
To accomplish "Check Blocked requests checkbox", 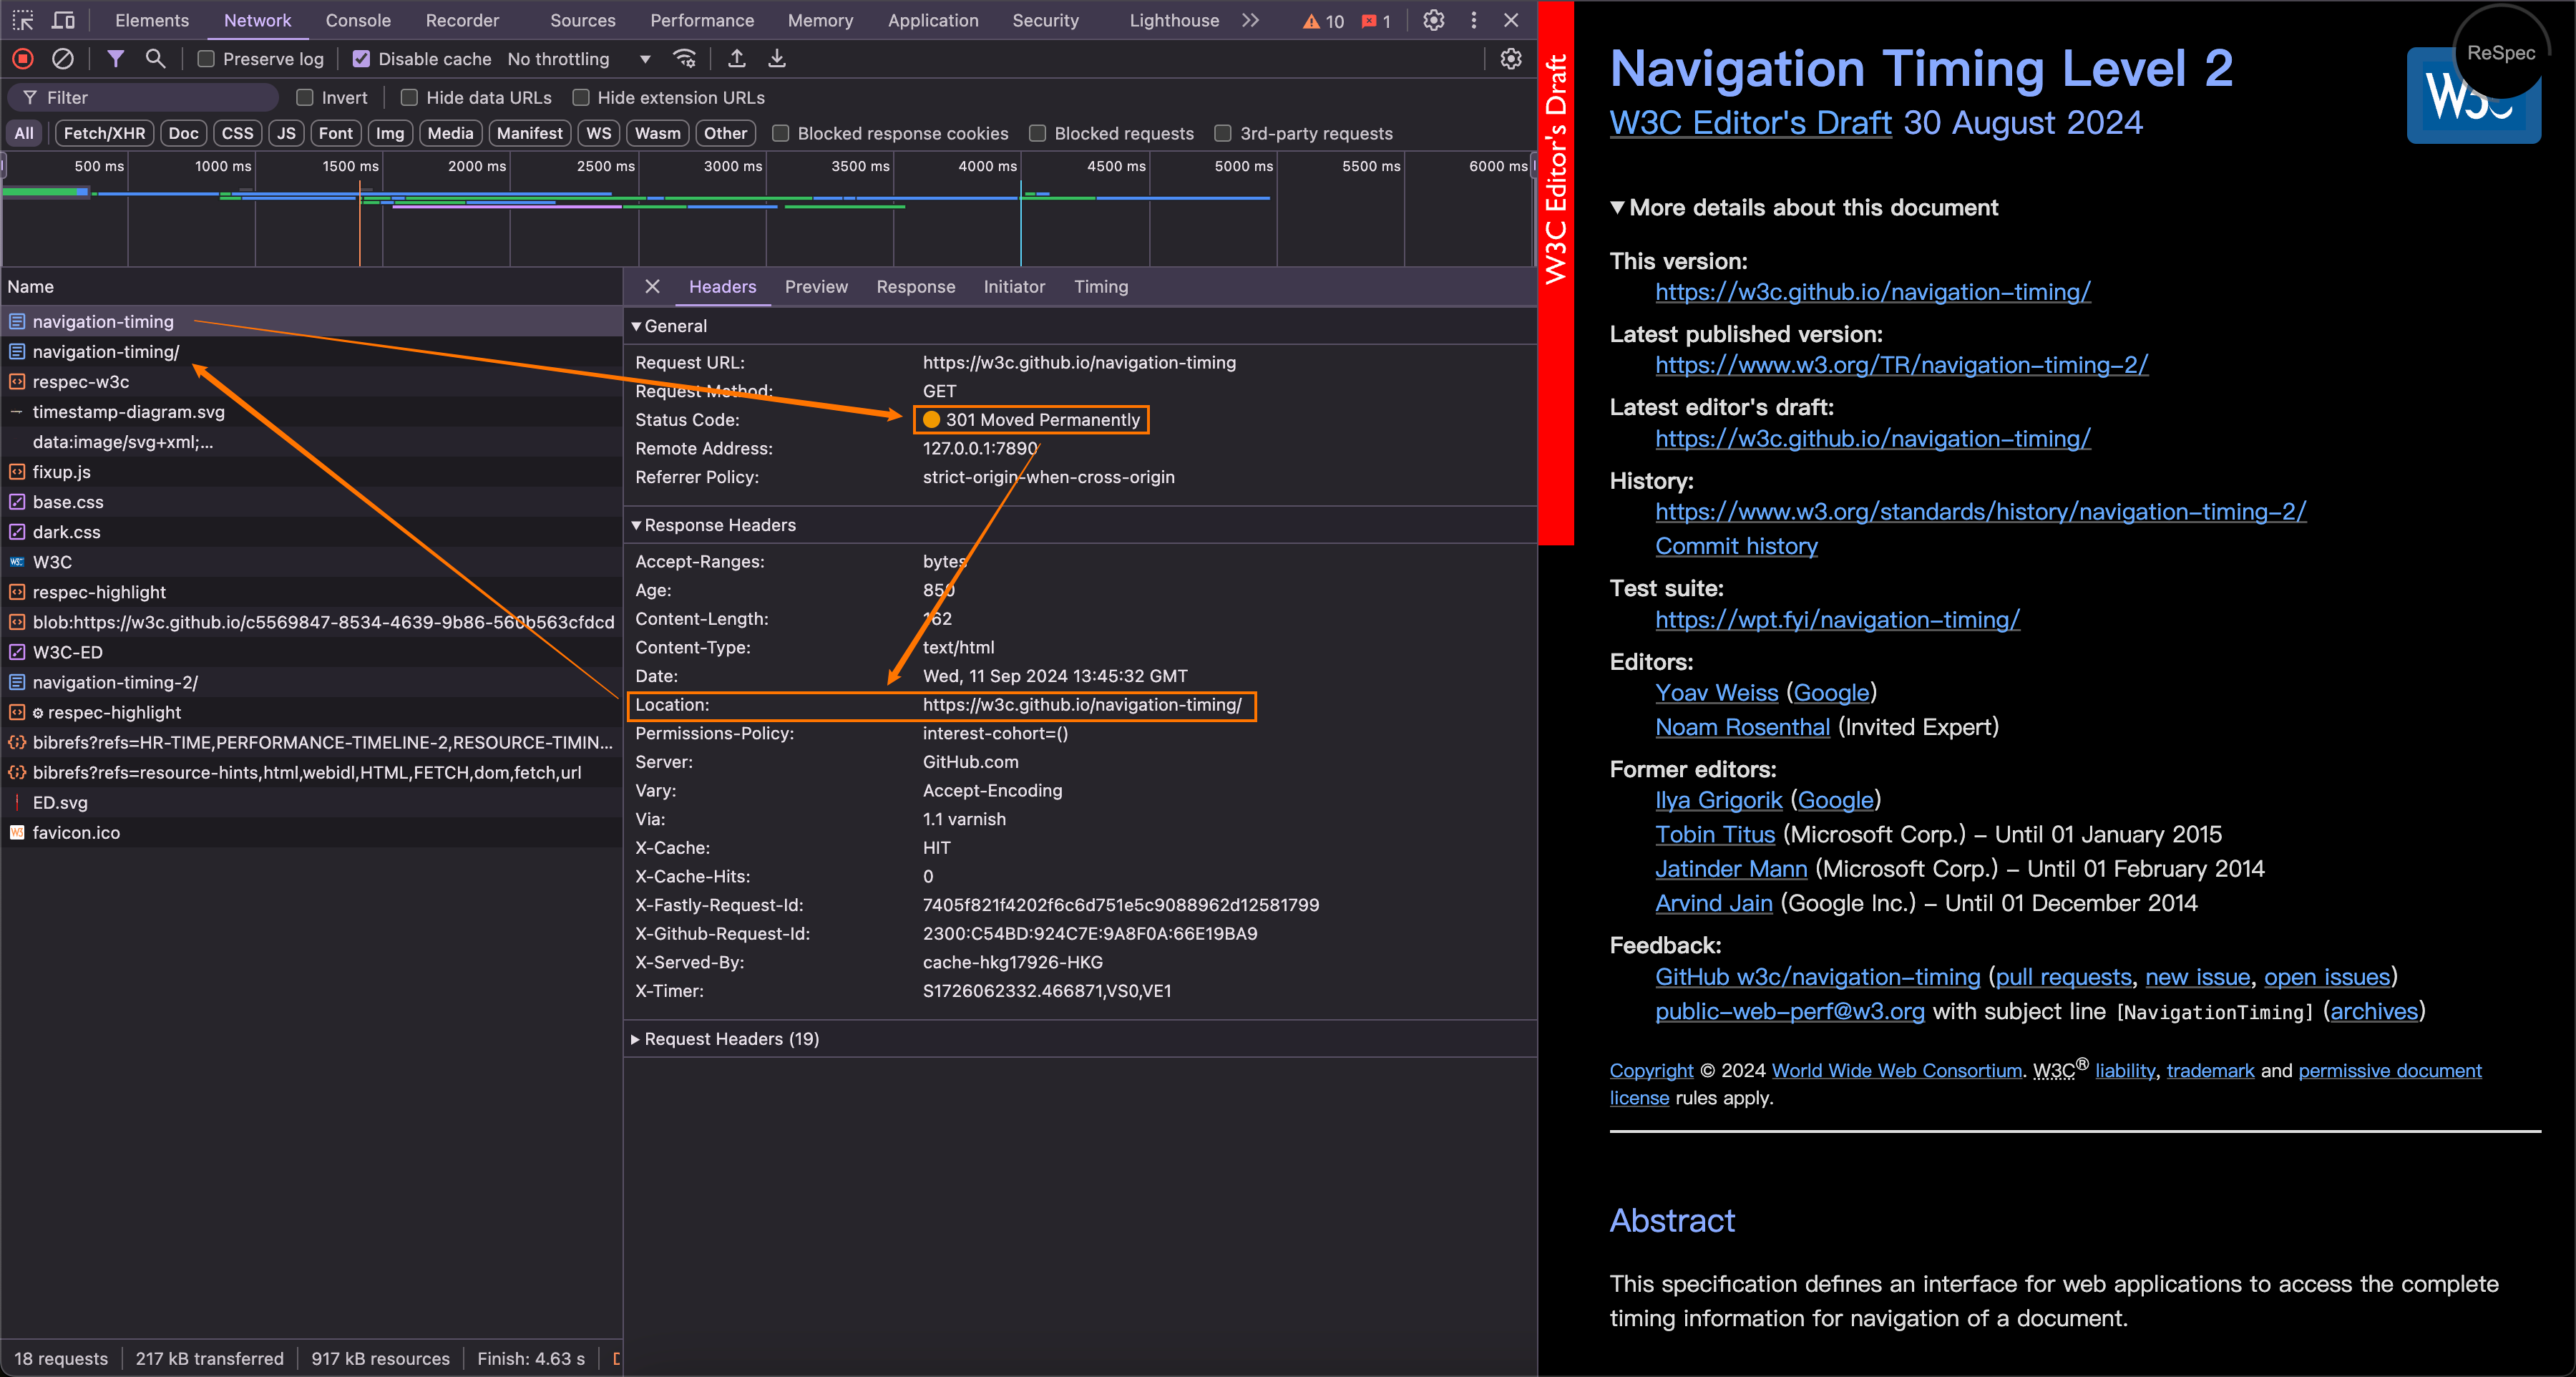I will pos(1038,134).
